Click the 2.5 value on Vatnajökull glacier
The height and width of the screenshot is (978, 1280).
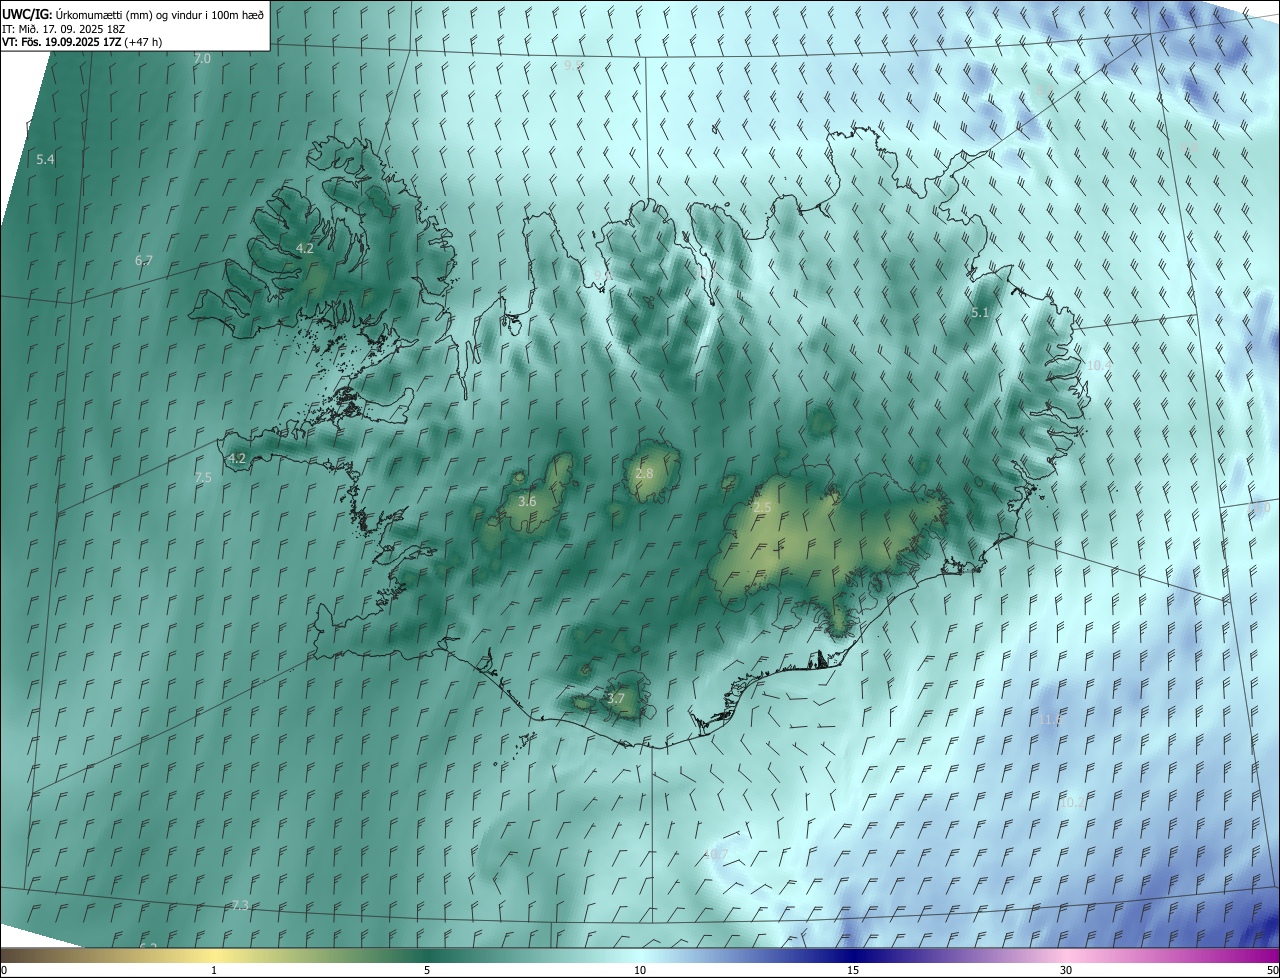(x=762, y=508)
